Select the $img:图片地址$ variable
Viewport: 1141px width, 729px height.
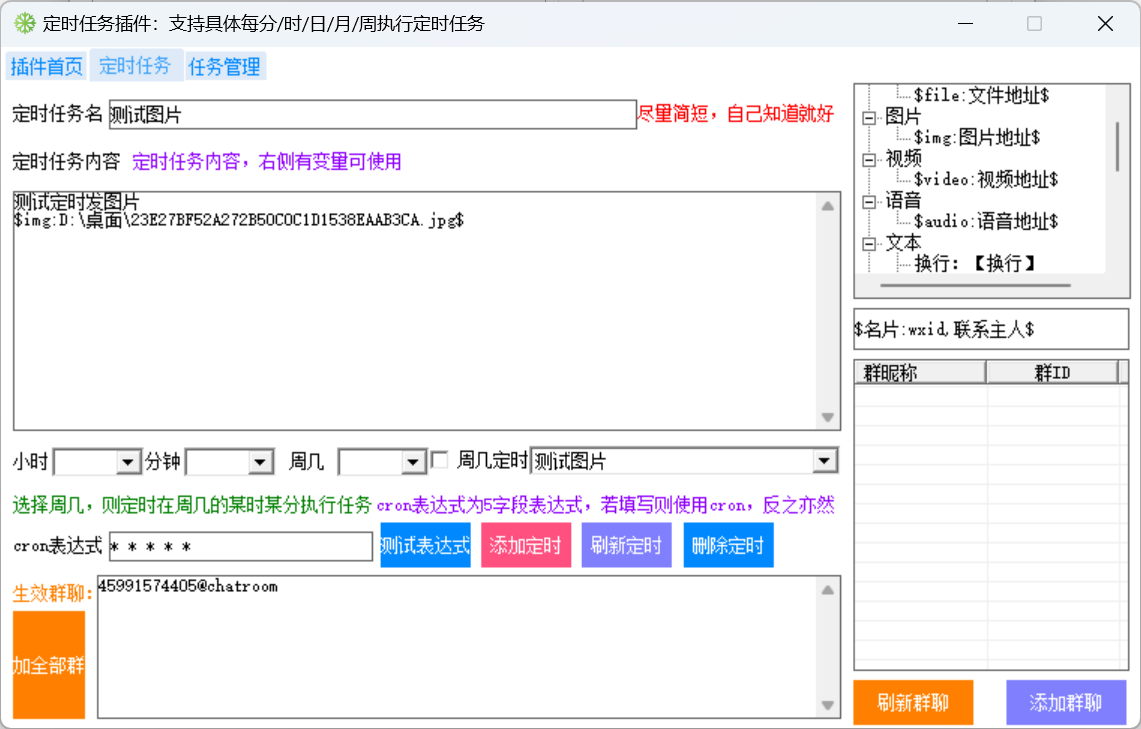click(976, 137)
